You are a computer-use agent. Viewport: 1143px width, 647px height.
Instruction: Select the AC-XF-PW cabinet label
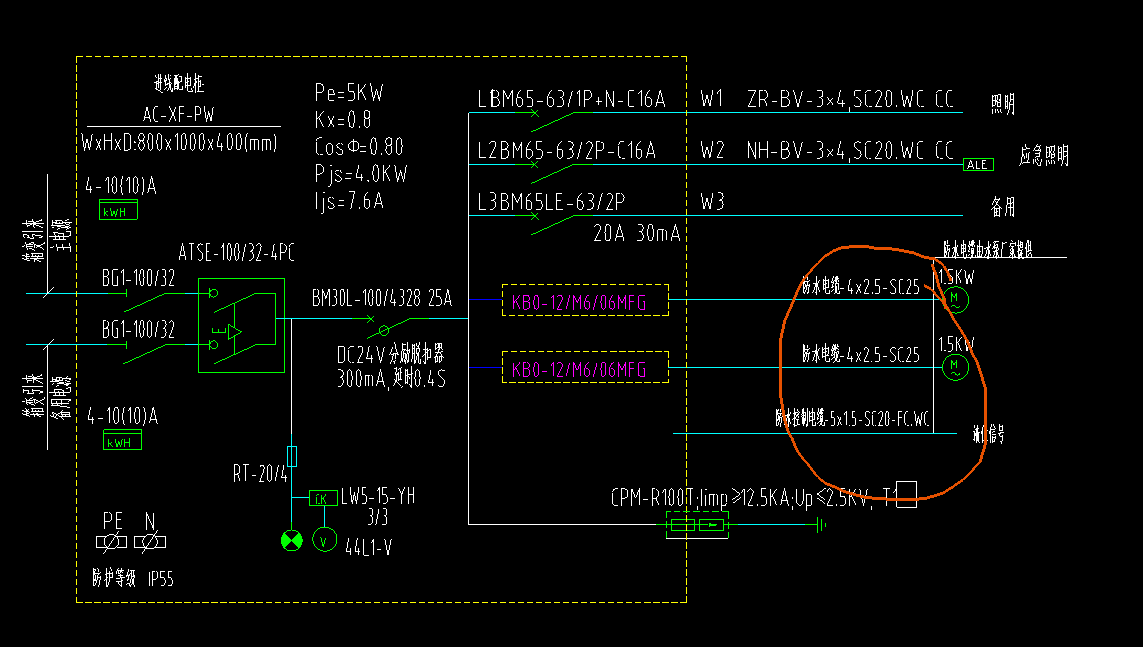coord(179,114)
